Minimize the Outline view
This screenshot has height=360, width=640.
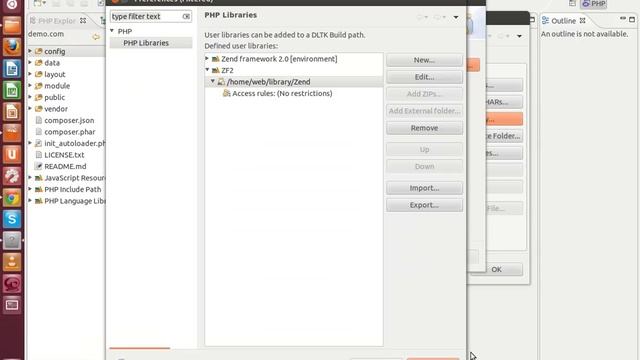pos(622,19)
